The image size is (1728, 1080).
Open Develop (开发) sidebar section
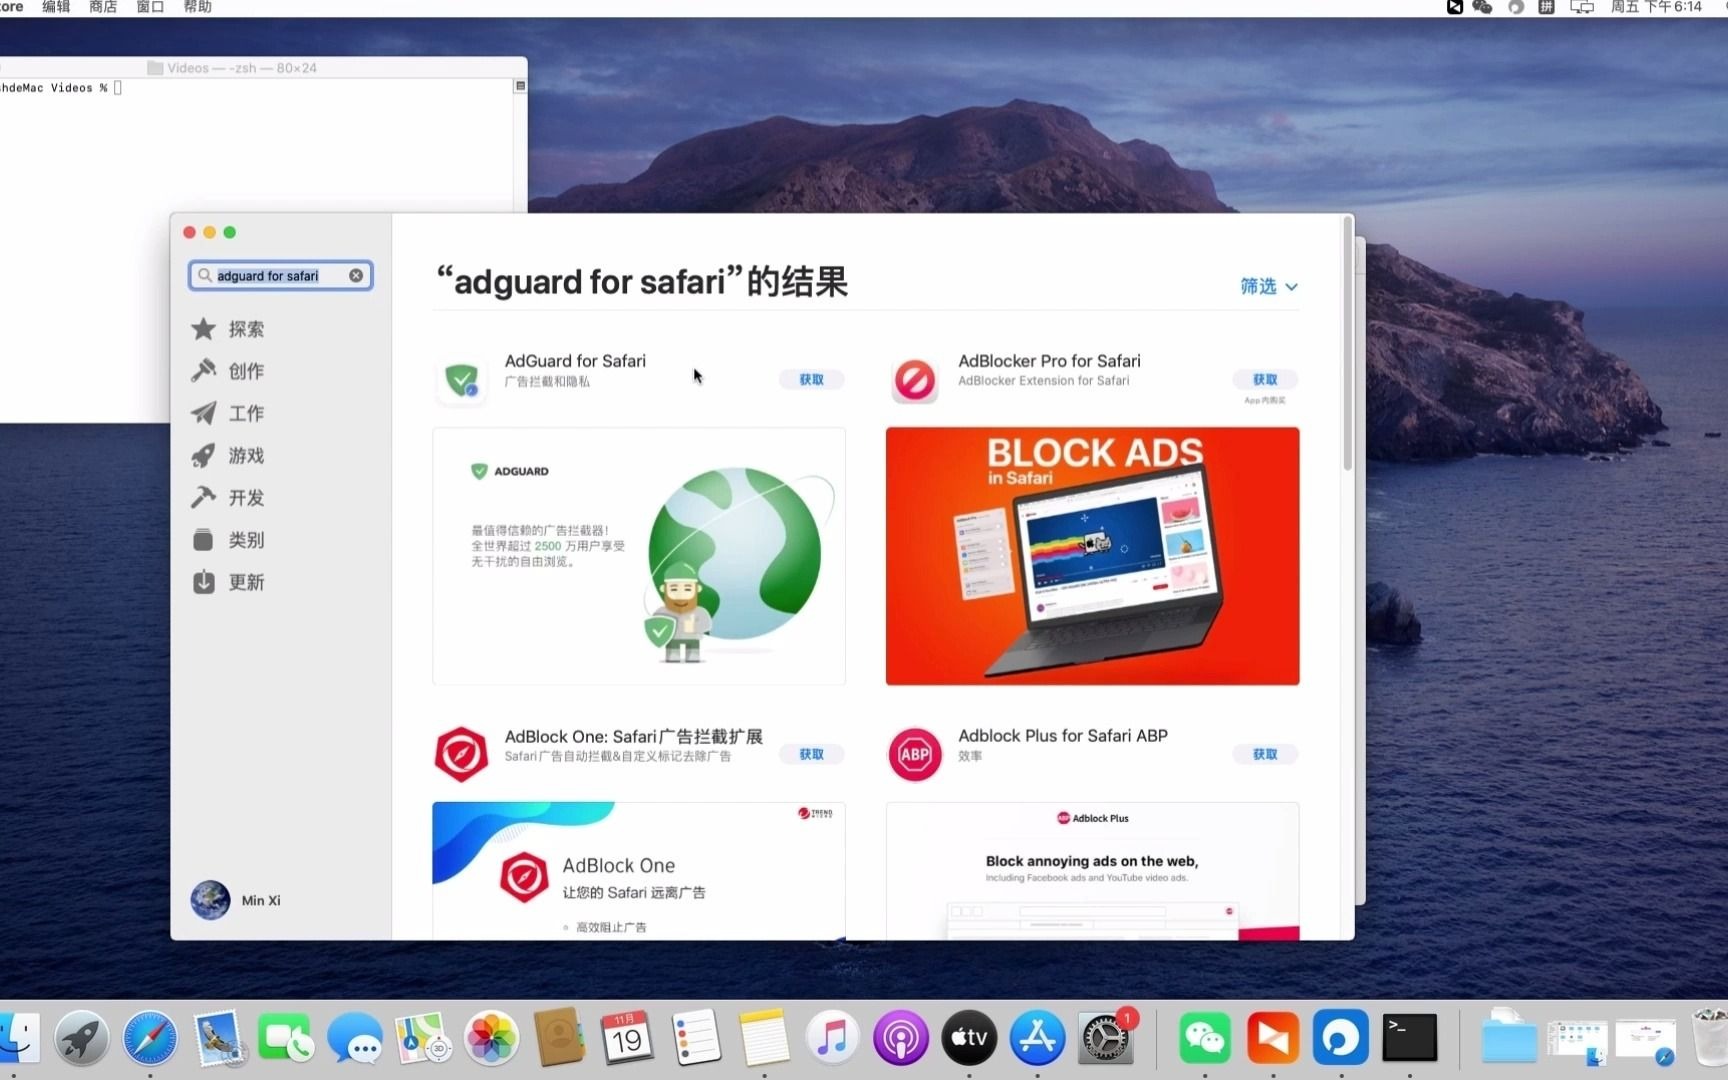tap(228, 497)
